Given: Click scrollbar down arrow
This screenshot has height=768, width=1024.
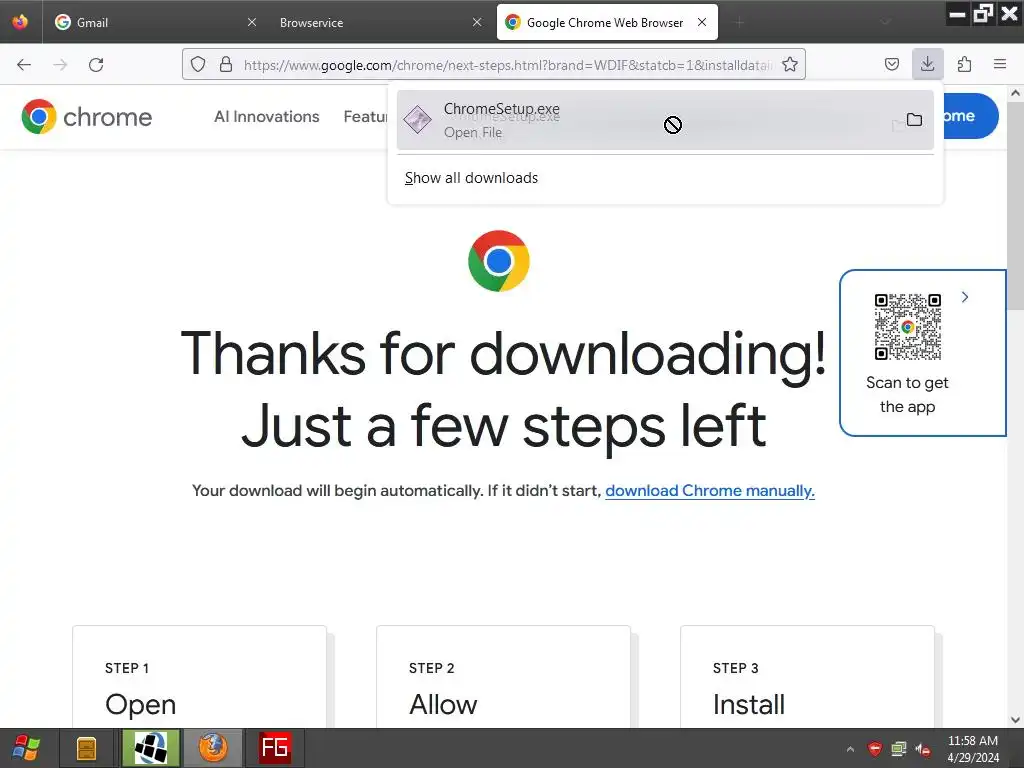Looking at the screenshot, I should [x=1016, y=720].
